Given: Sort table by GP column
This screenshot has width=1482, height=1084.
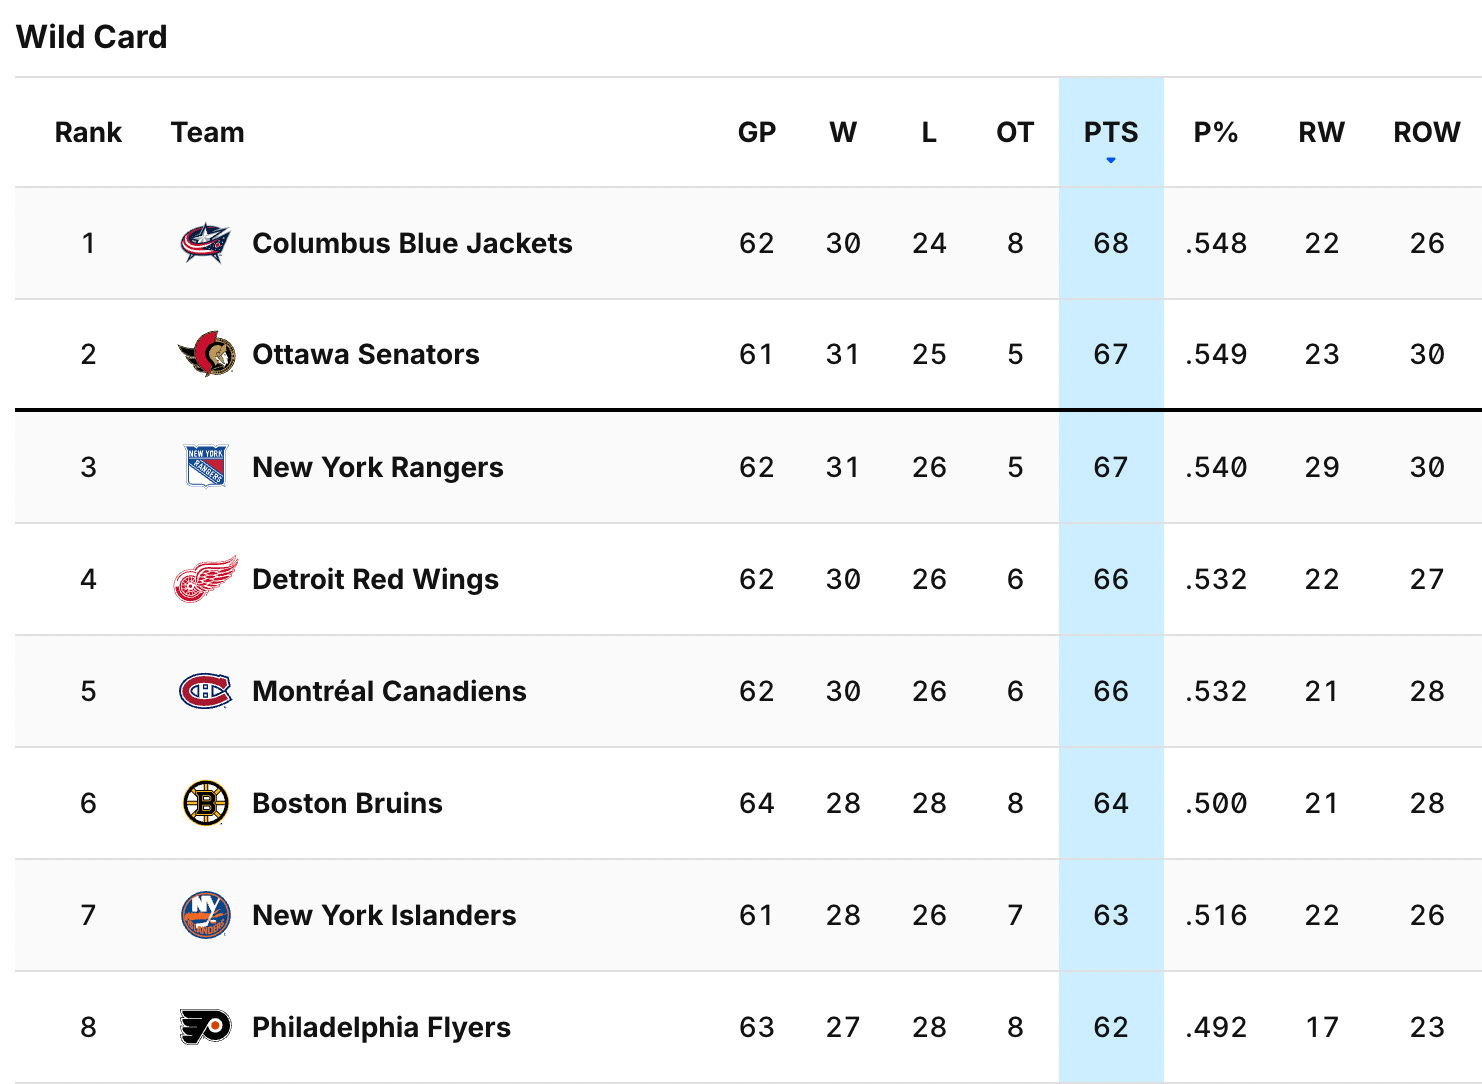Looking at the screenshot, I should [x=757, y=133].
